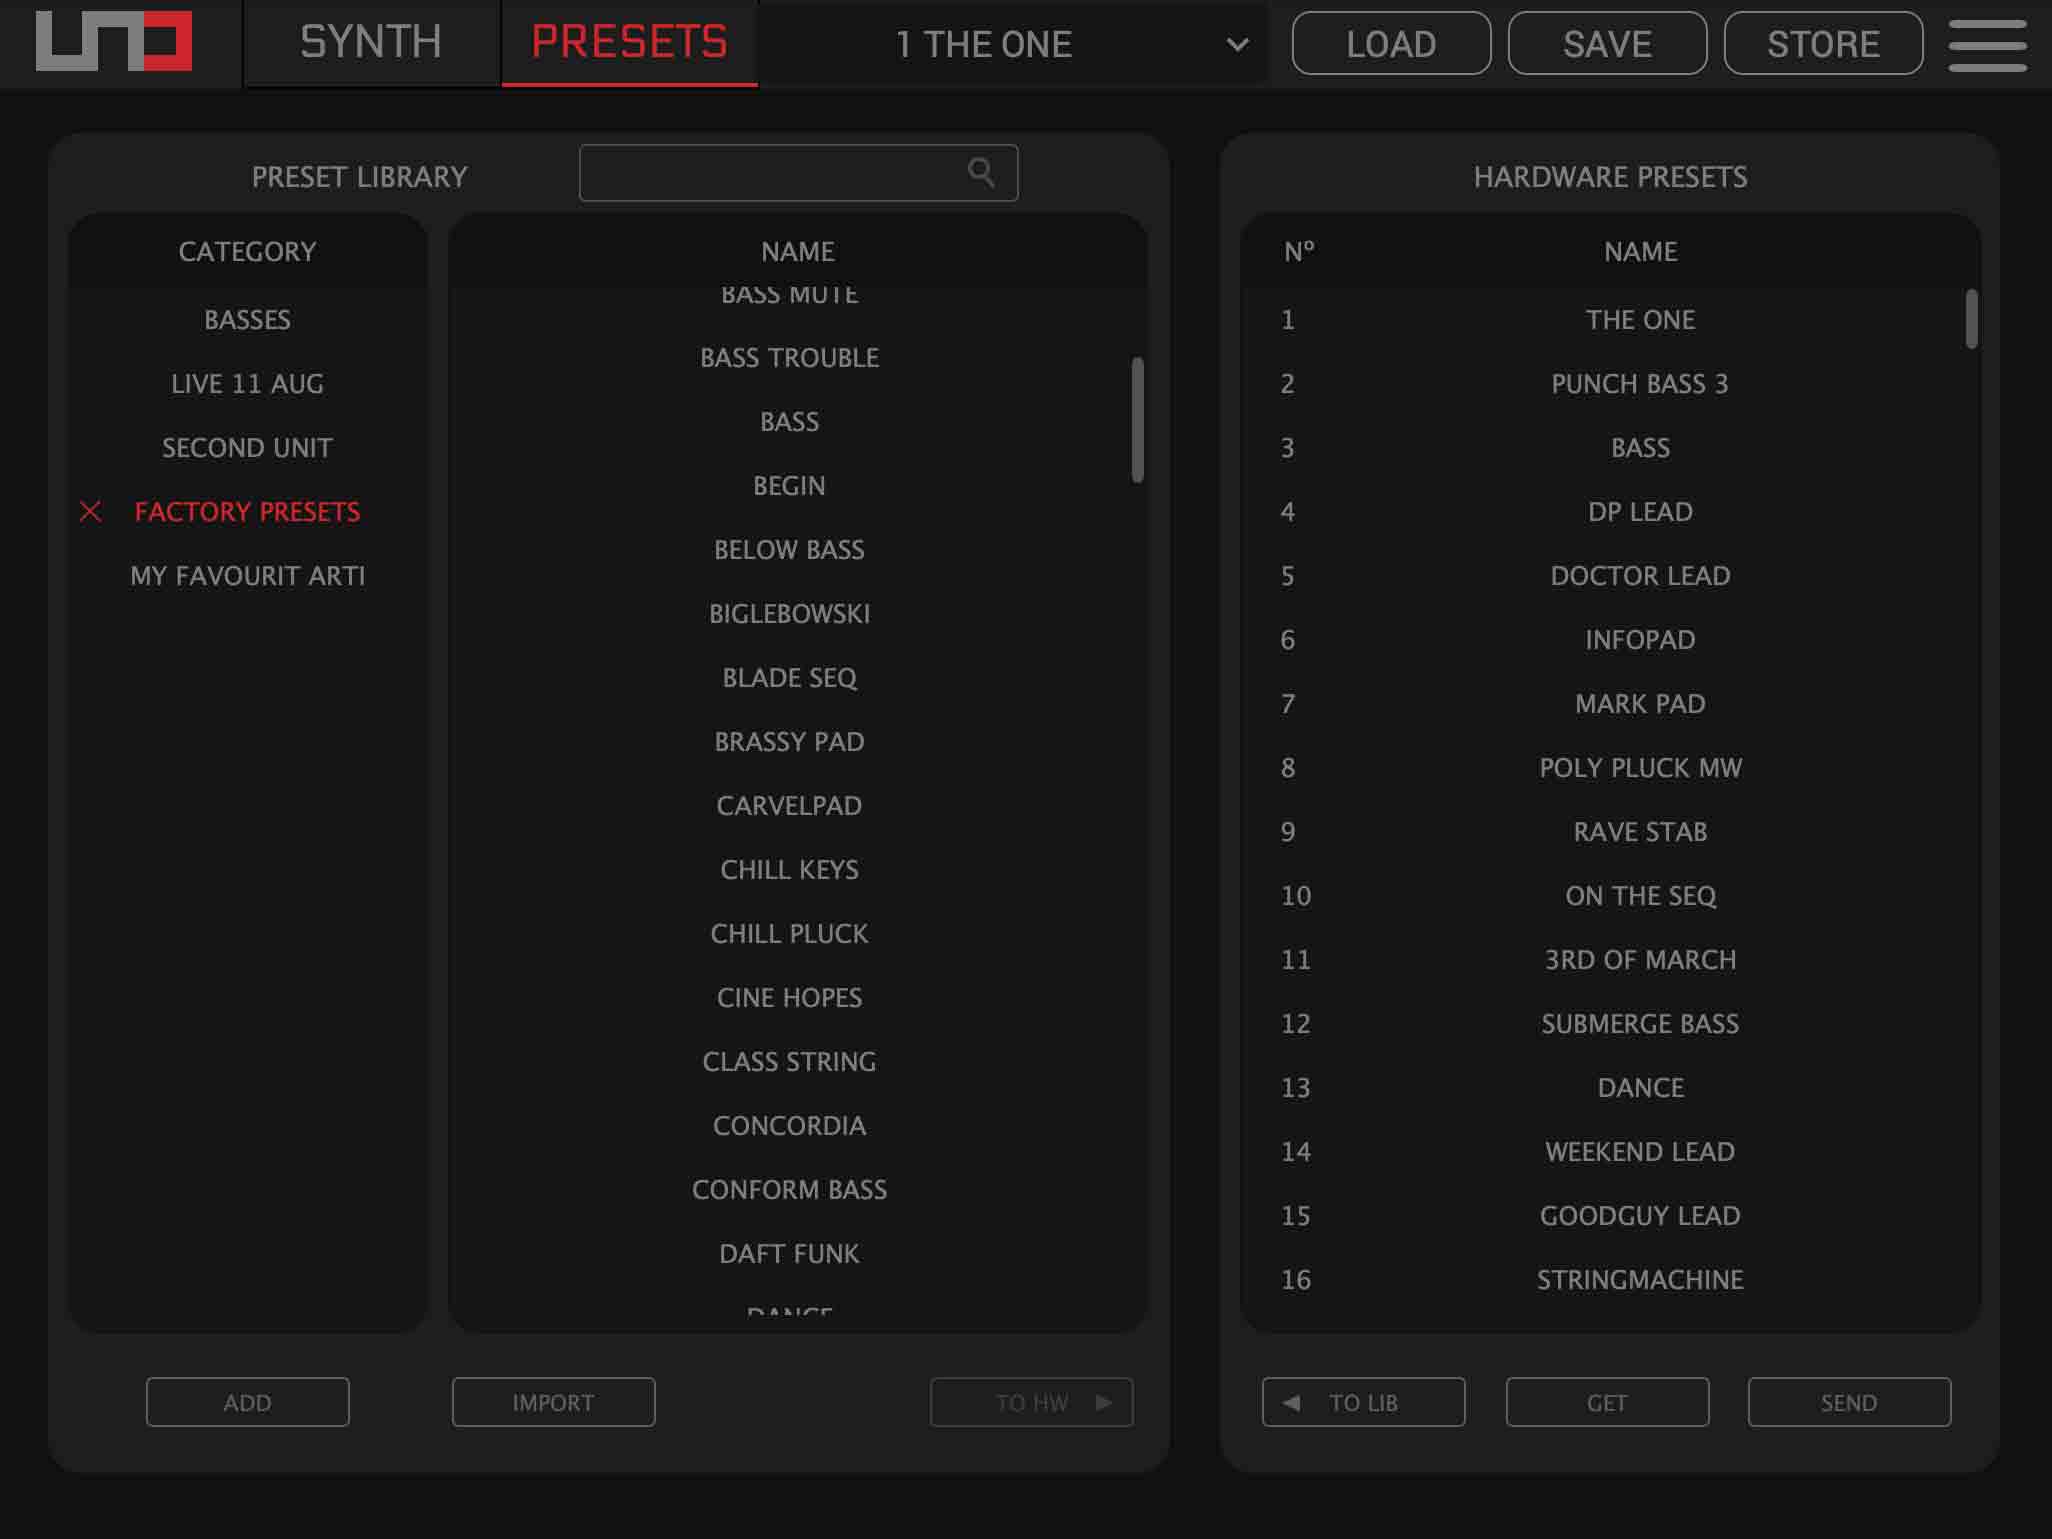
Task: Click the preset library scrollbar
Action: [1137, 420]
